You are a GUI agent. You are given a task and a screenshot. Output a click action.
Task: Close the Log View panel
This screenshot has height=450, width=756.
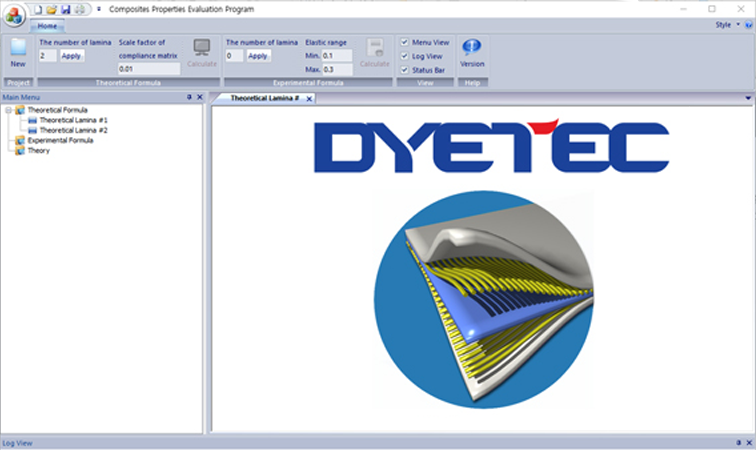(x=749, y=442)
